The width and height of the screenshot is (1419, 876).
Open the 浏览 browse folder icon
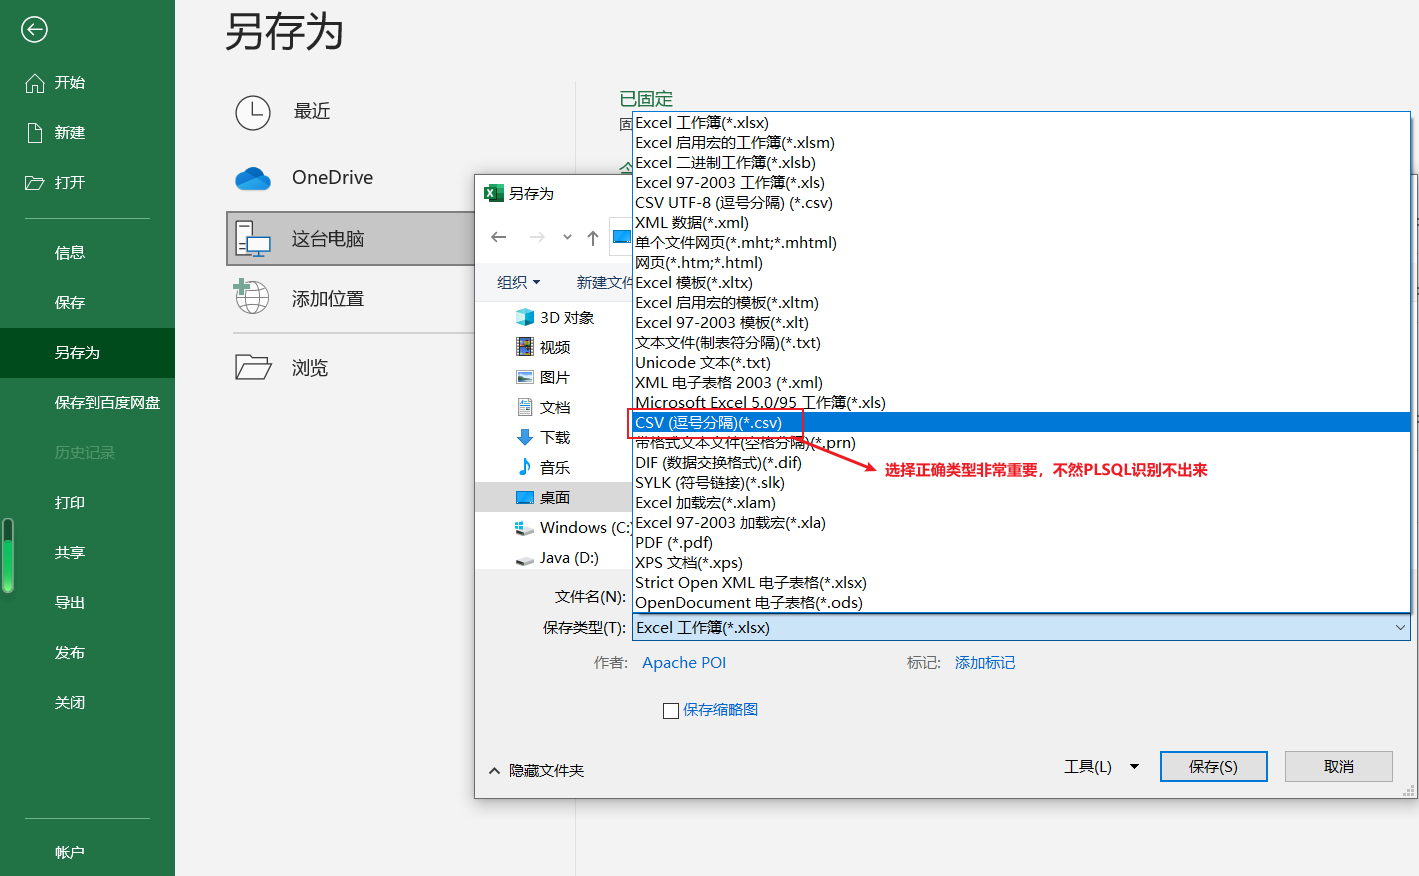click(x=253, y=367)
